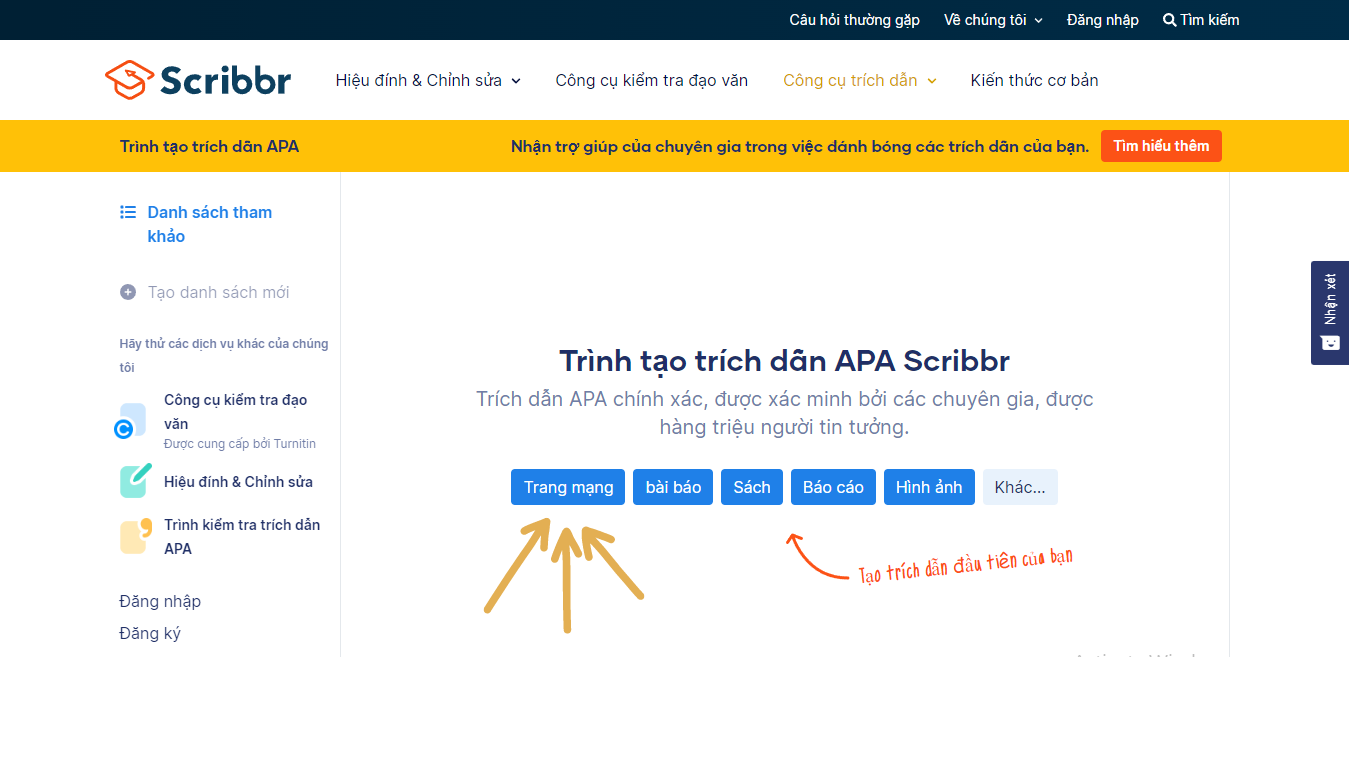Click the Scribbr graduation cap logo icon

coord(129,80)
